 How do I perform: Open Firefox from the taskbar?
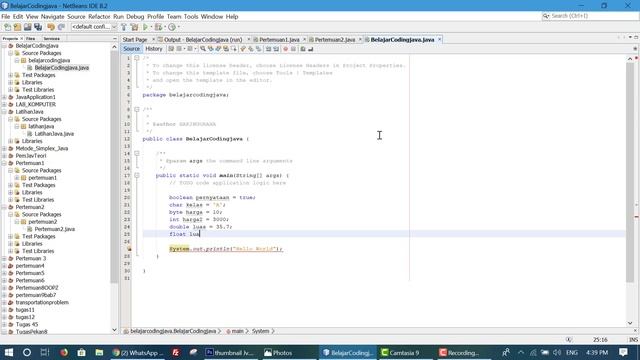[64, 352]
